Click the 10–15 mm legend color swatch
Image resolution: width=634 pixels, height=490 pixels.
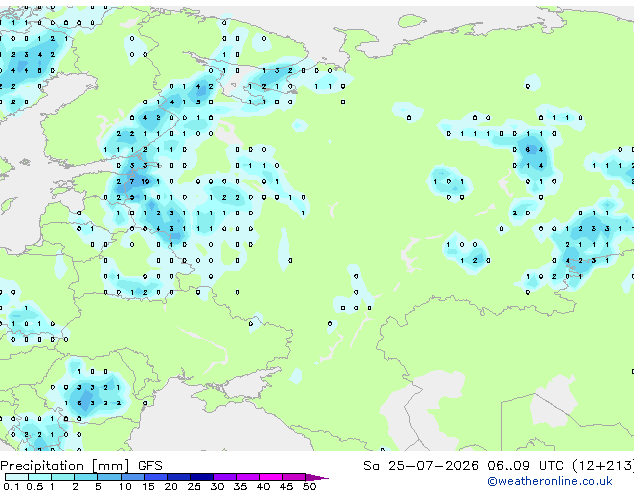pyautogui.click(x=133, y=477)
